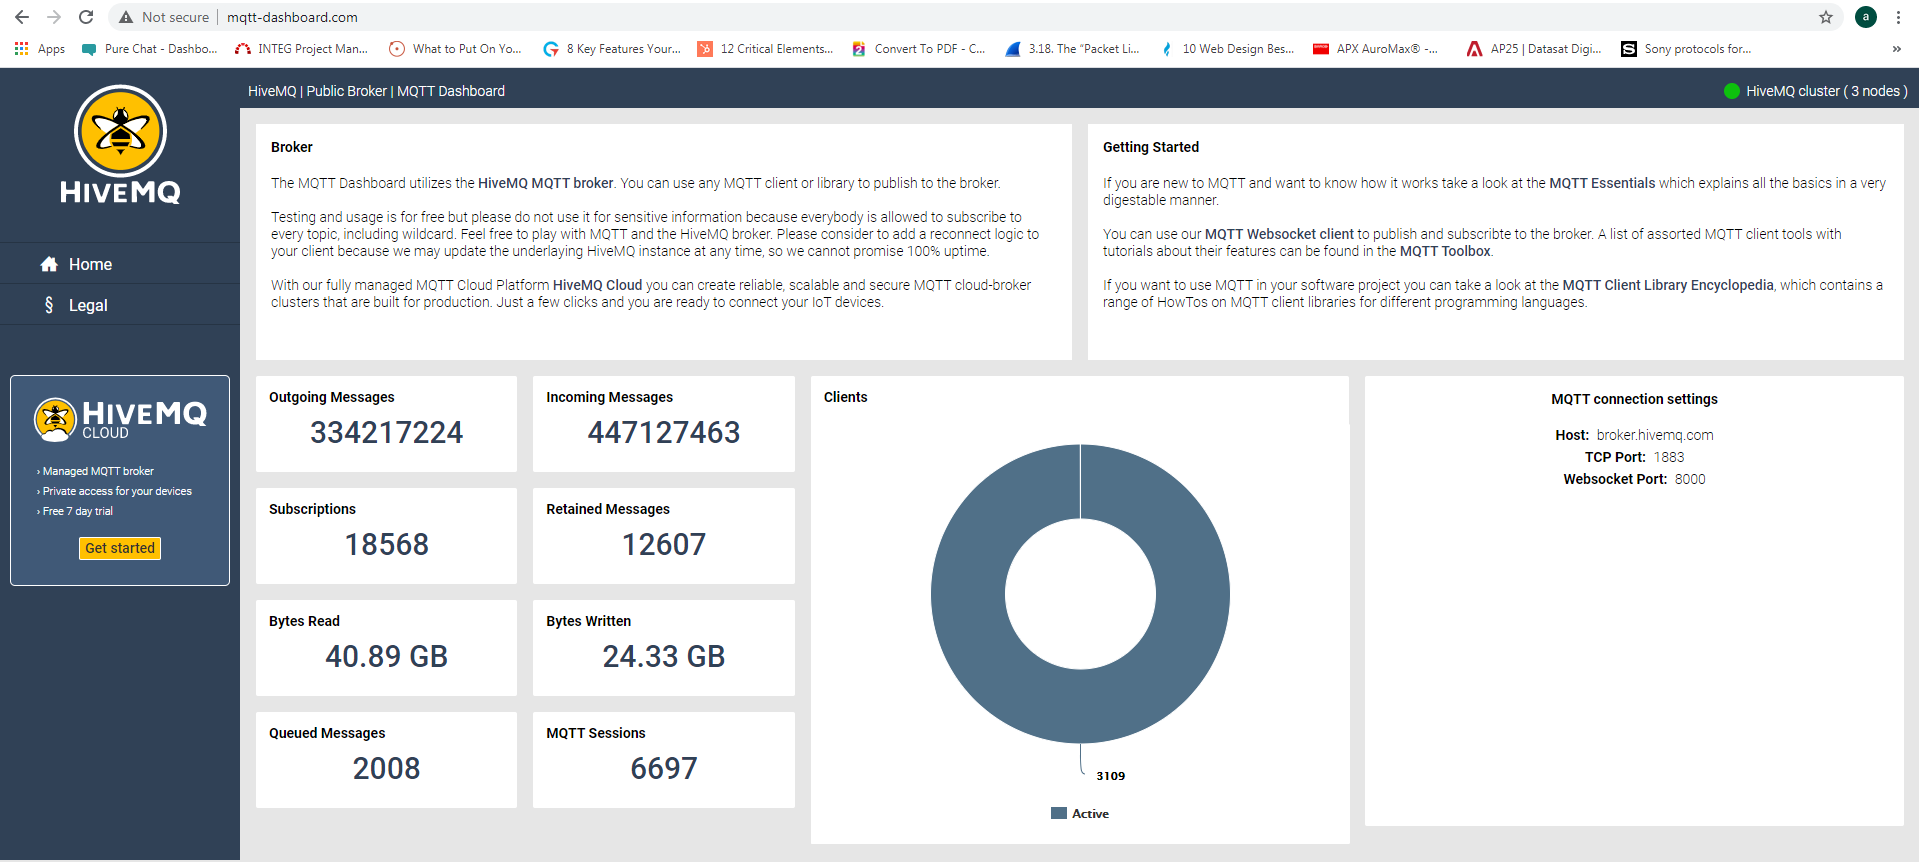Open the INTEG Project Man bookmark
The height and width of the screenshot is (862, 1919).
click(301, 48)
